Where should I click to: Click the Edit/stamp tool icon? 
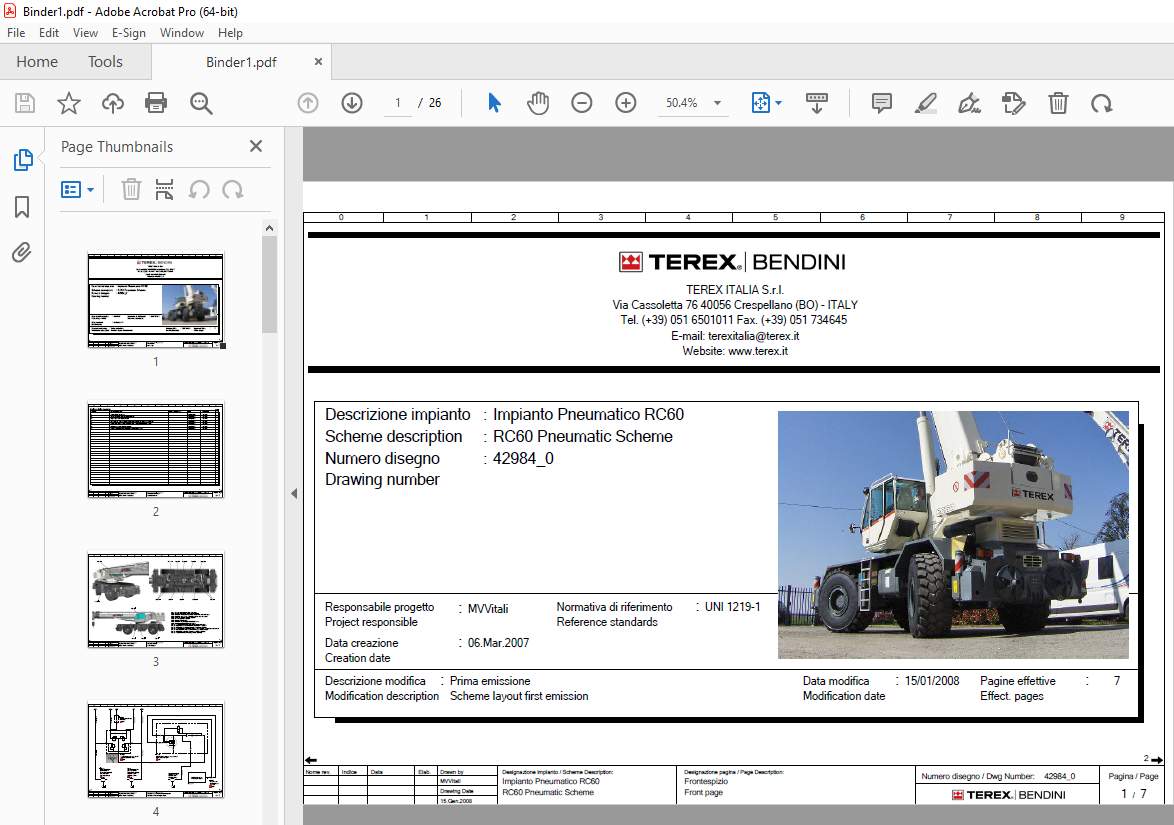(x=1013, y=103)
